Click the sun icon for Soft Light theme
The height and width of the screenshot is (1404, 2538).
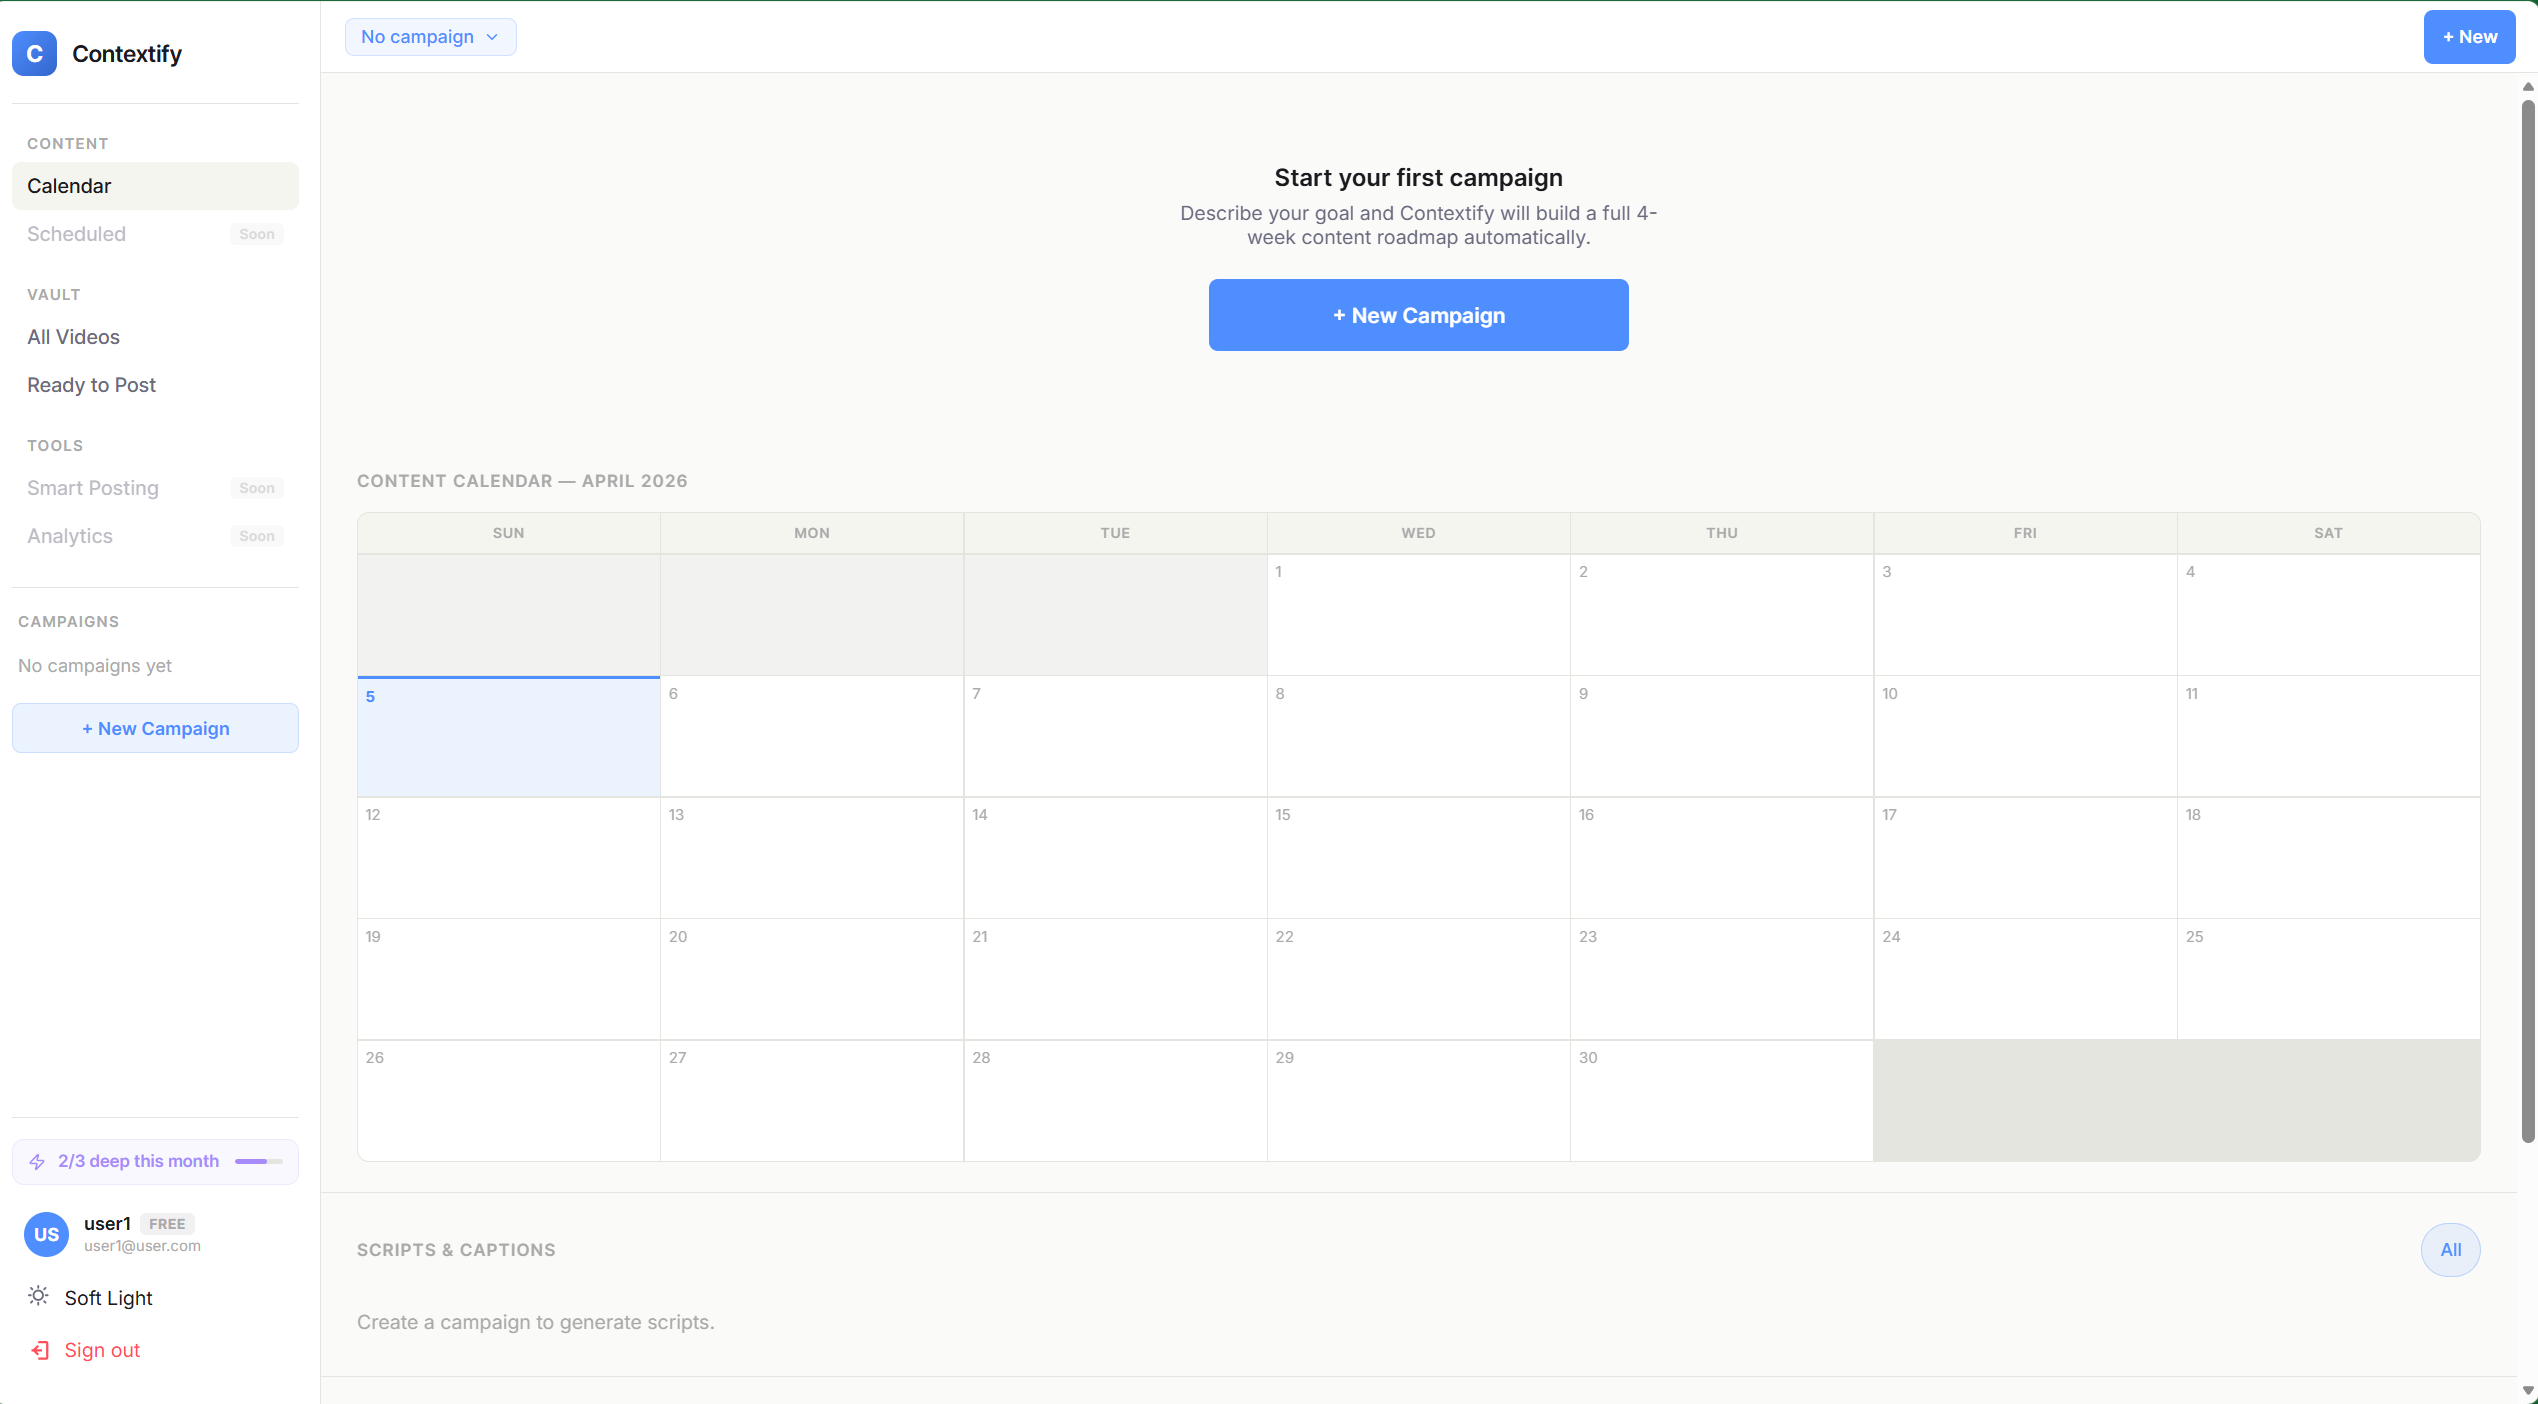click(x=38, y=1297)
